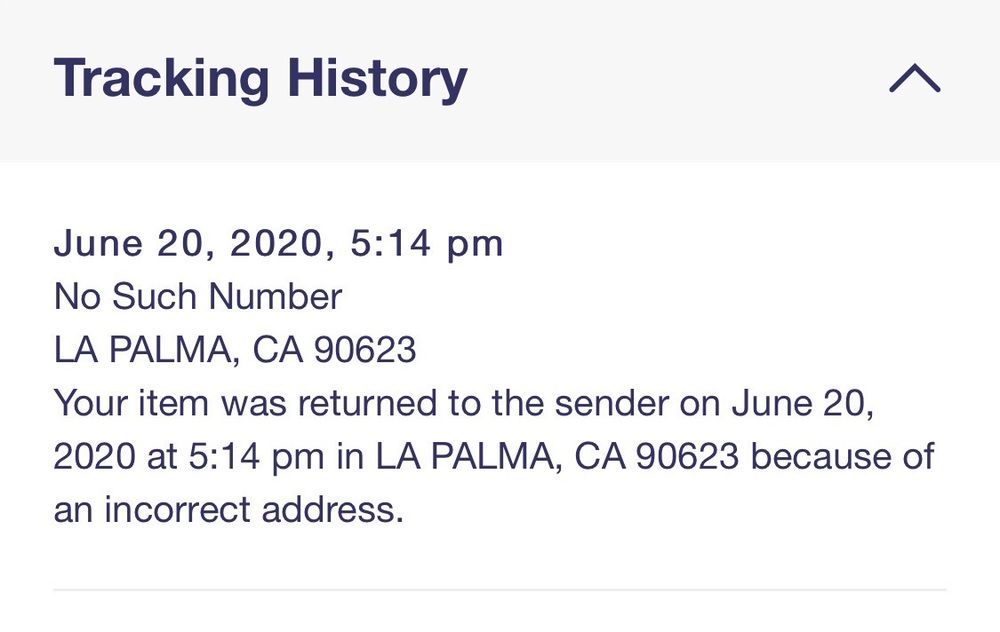The height and width of the screenshot is (632, 1000).
Task: Click the bold June 20, 2020 timestamp line
Action: [x=278, y=243]
